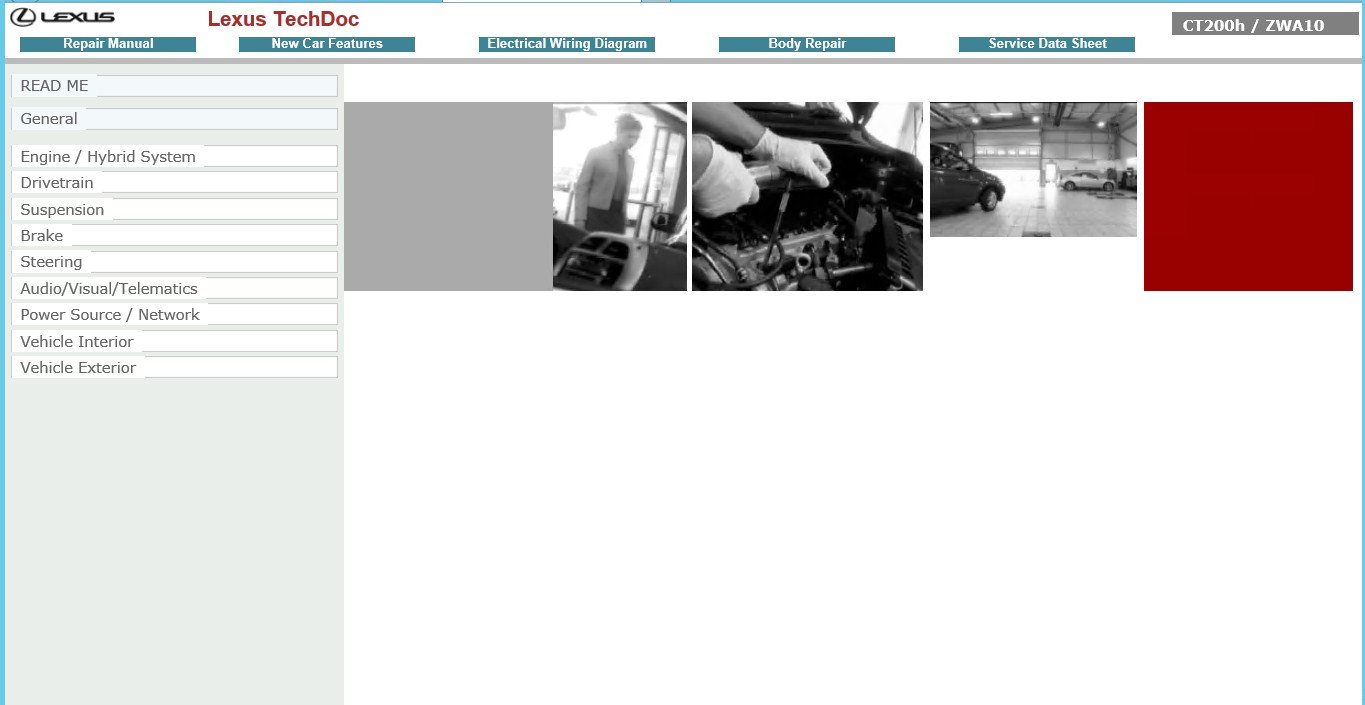Open the Body Repair tab
Screen dimensions: 1365x705
[807, 44]
